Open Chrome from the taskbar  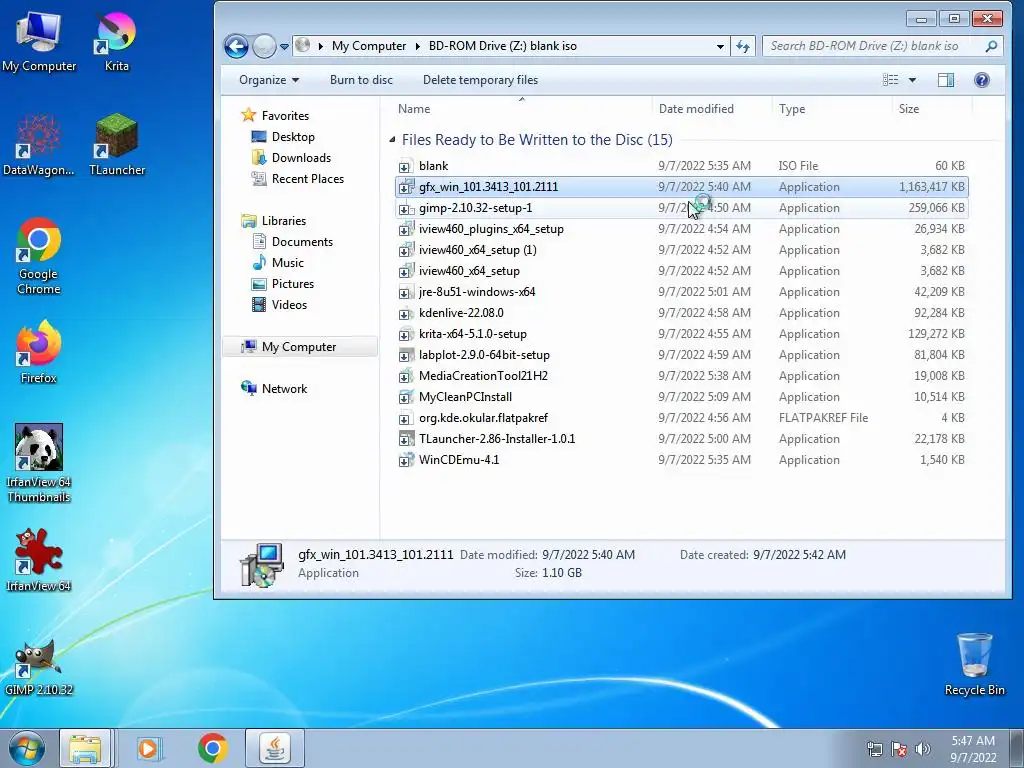click(x=212, y=748)
